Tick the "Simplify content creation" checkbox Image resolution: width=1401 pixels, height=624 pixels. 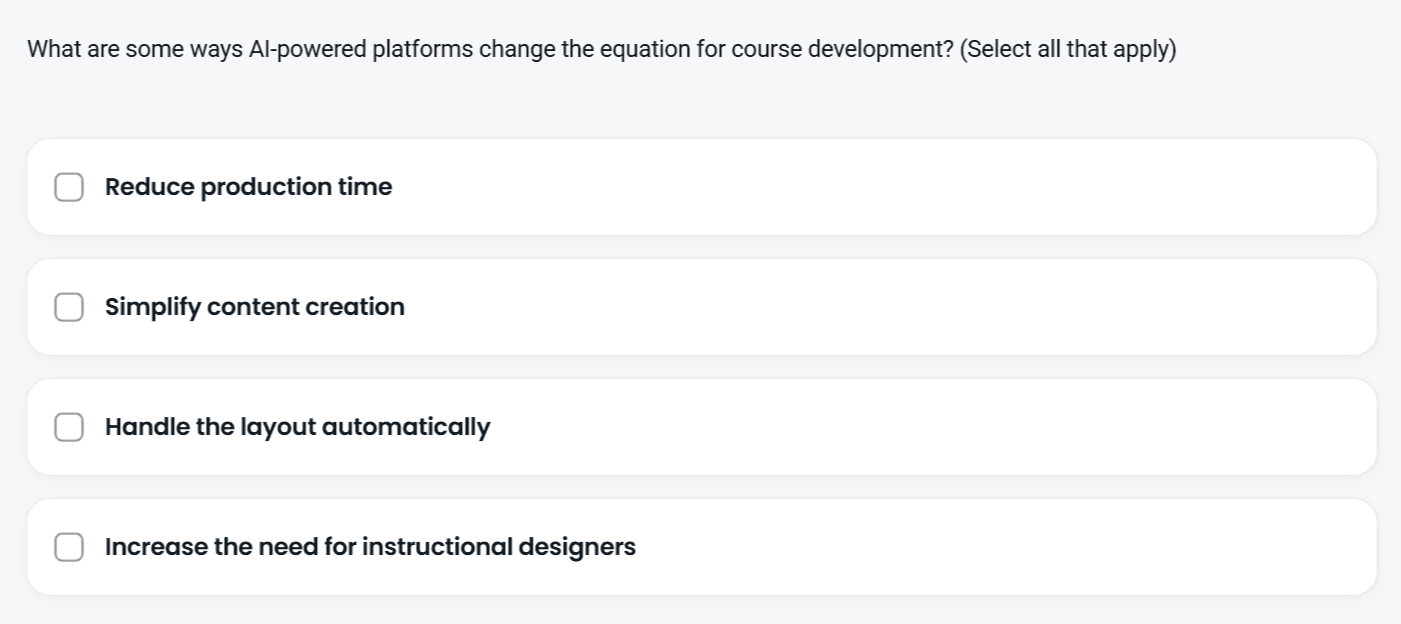tap(69, 307)
